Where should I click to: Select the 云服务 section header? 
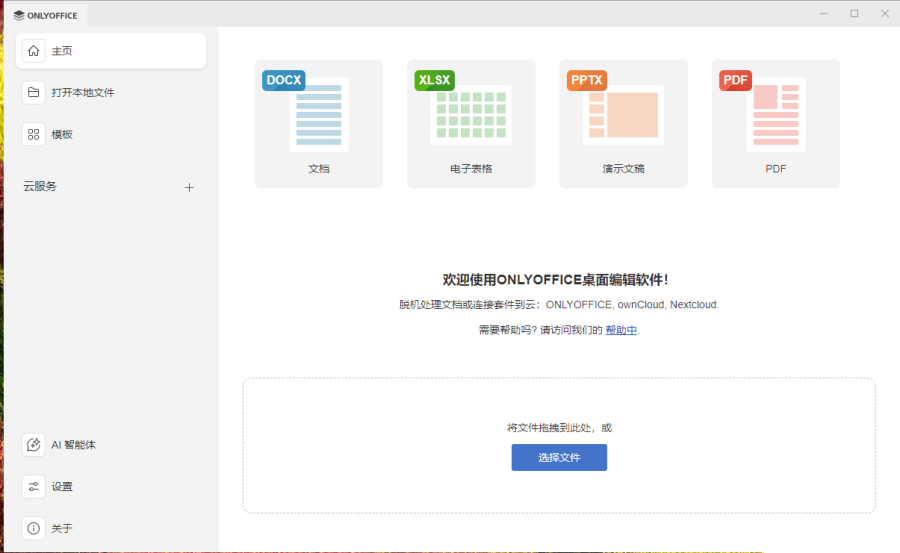point(40,186)
